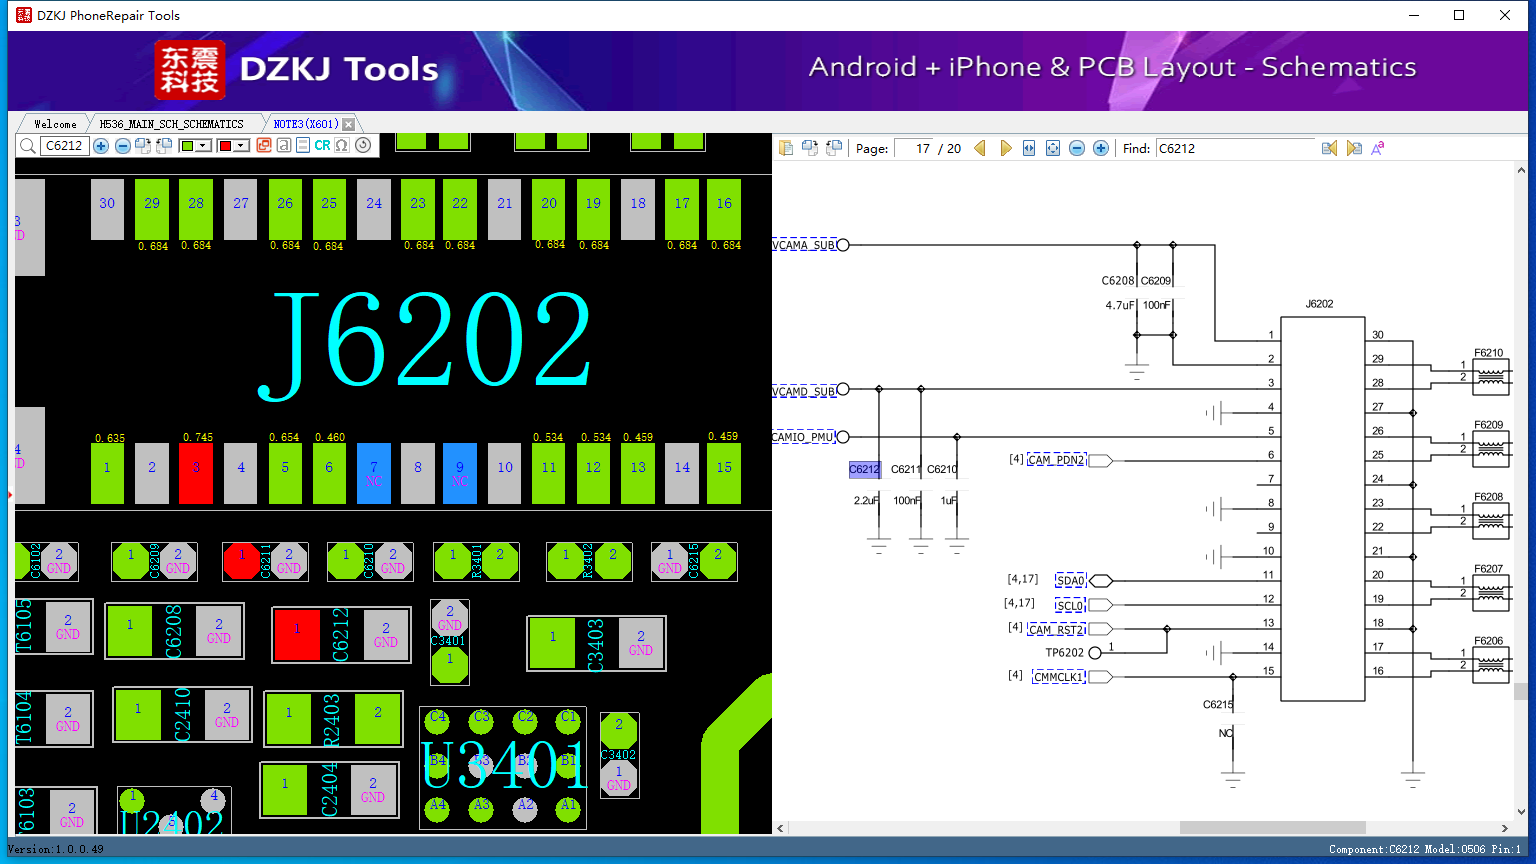Viewport: 1536px width, 864px height.
Task: Find previous occurrence of C6212
Action: 1329,148
